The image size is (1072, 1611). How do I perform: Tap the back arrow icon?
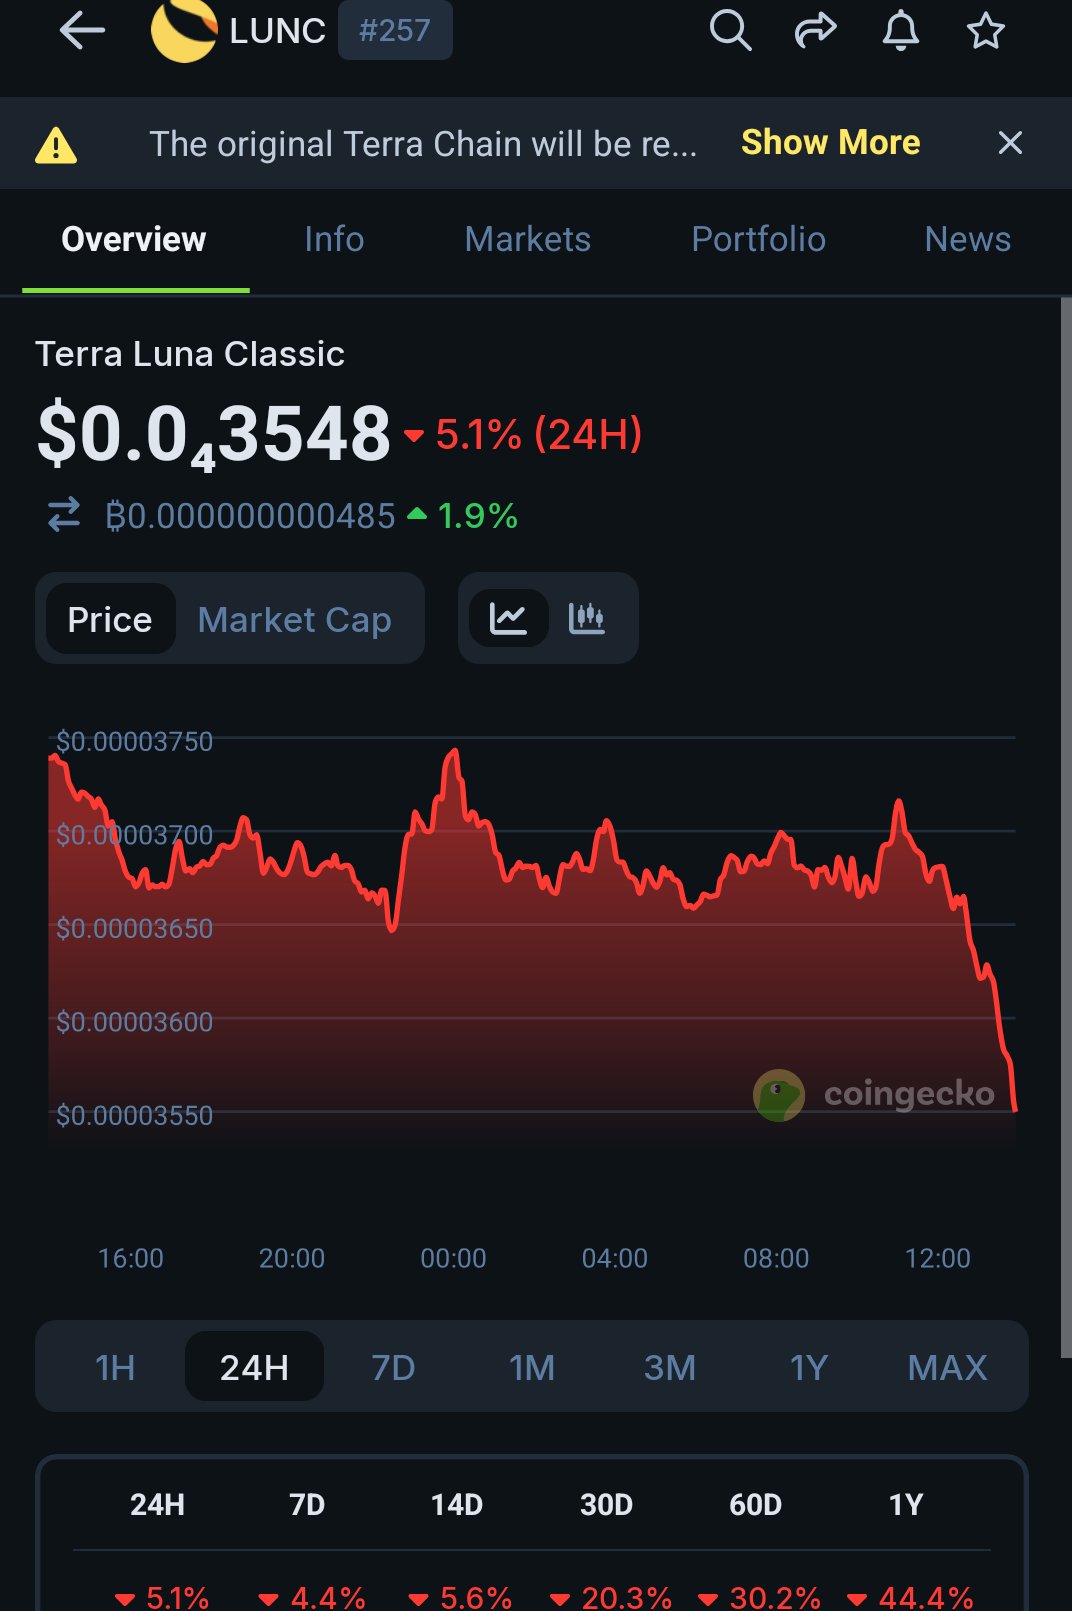[82, 31]
